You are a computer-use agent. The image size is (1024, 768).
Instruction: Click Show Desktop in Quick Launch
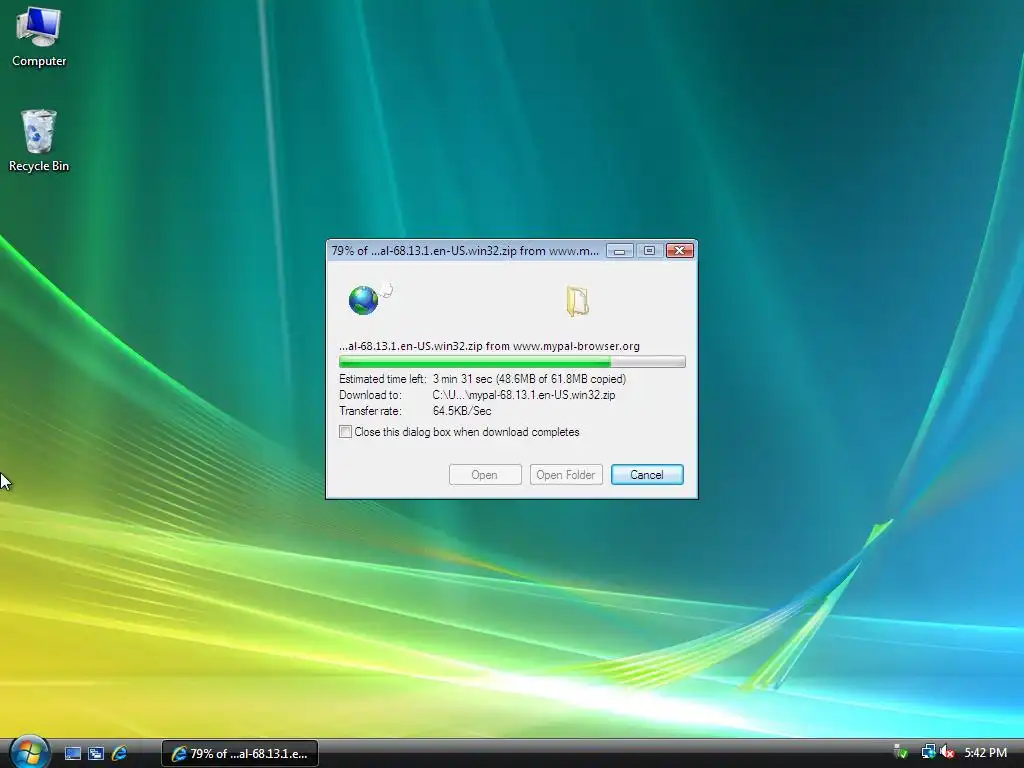coord(72,754)
